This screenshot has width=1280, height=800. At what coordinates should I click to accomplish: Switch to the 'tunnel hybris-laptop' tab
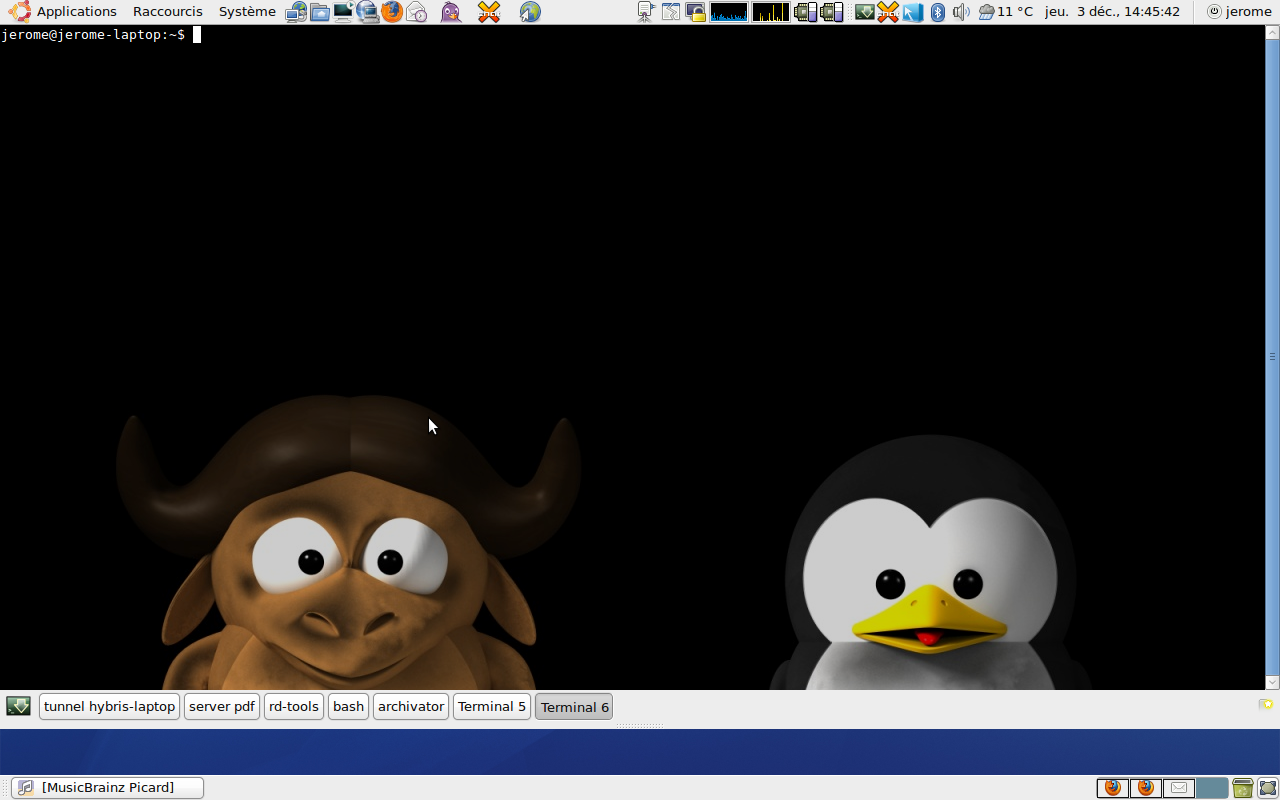109,706
